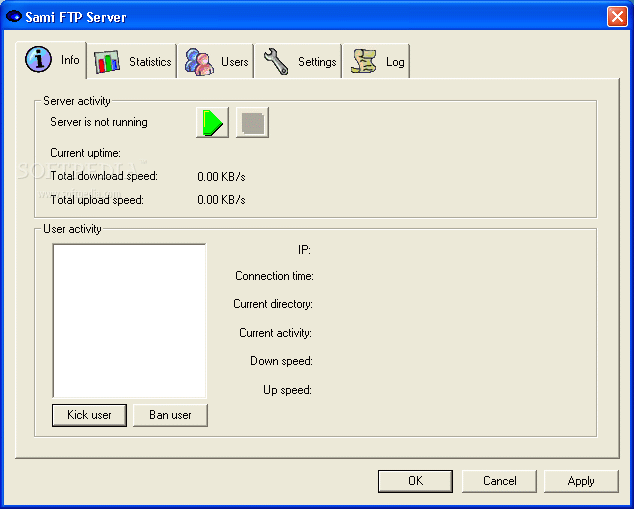Click the "Current activity:" label
The width and height of the screenshot is (634, 509).
275,333
